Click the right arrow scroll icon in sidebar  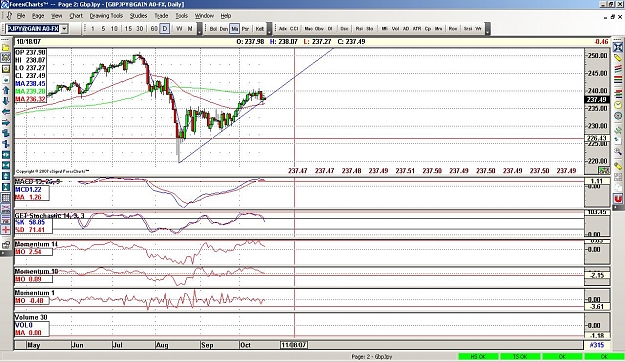click(x=6, y=123)
